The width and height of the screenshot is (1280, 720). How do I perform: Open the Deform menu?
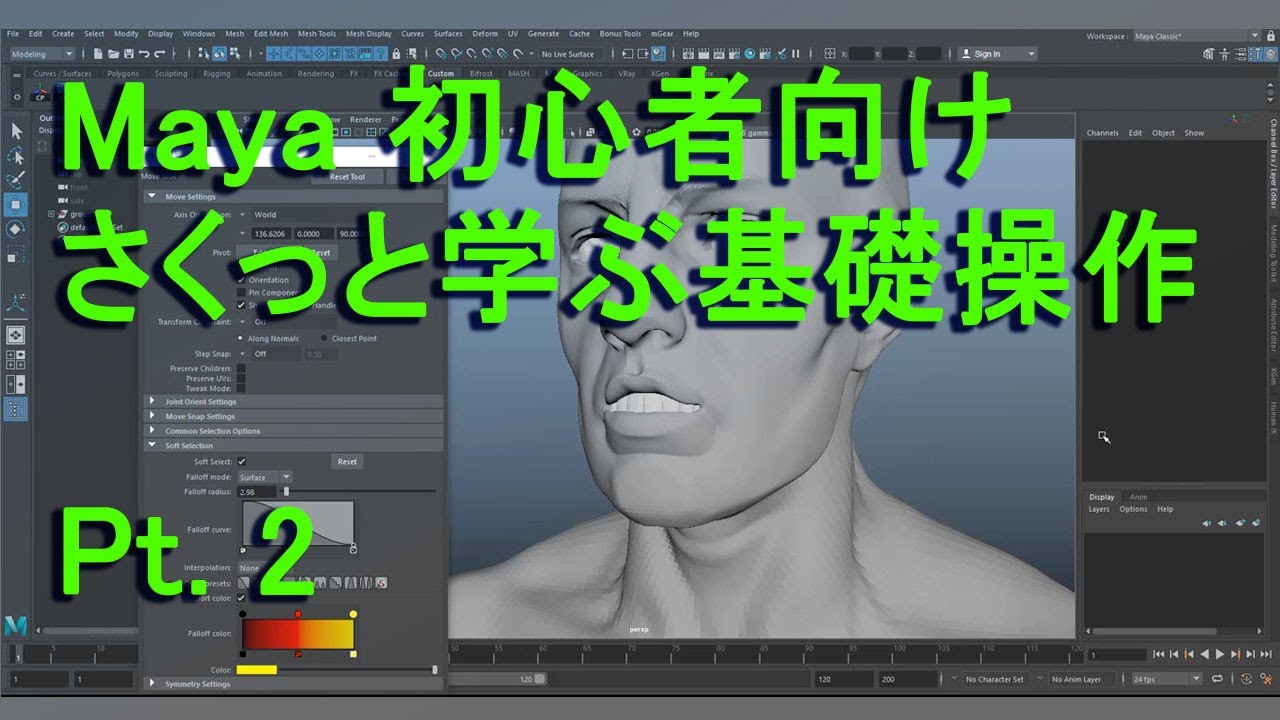coord(486,34)
